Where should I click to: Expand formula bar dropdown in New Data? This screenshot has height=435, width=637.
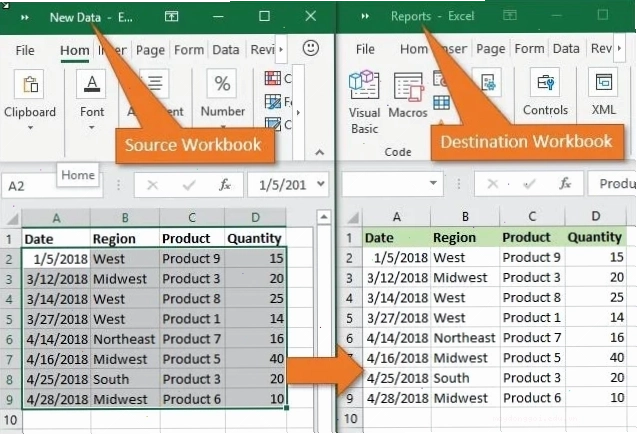tap(321, 184)
